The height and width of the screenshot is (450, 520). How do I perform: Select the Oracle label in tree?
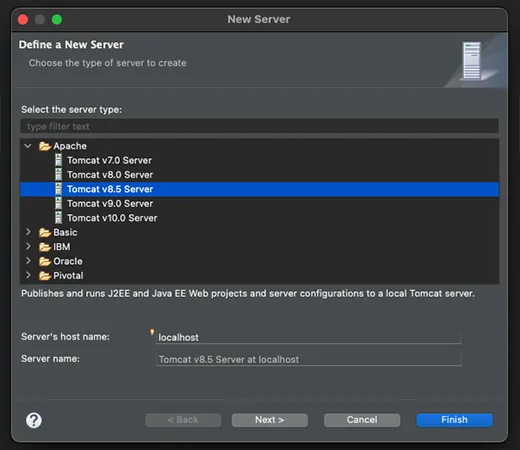point(68,261)
